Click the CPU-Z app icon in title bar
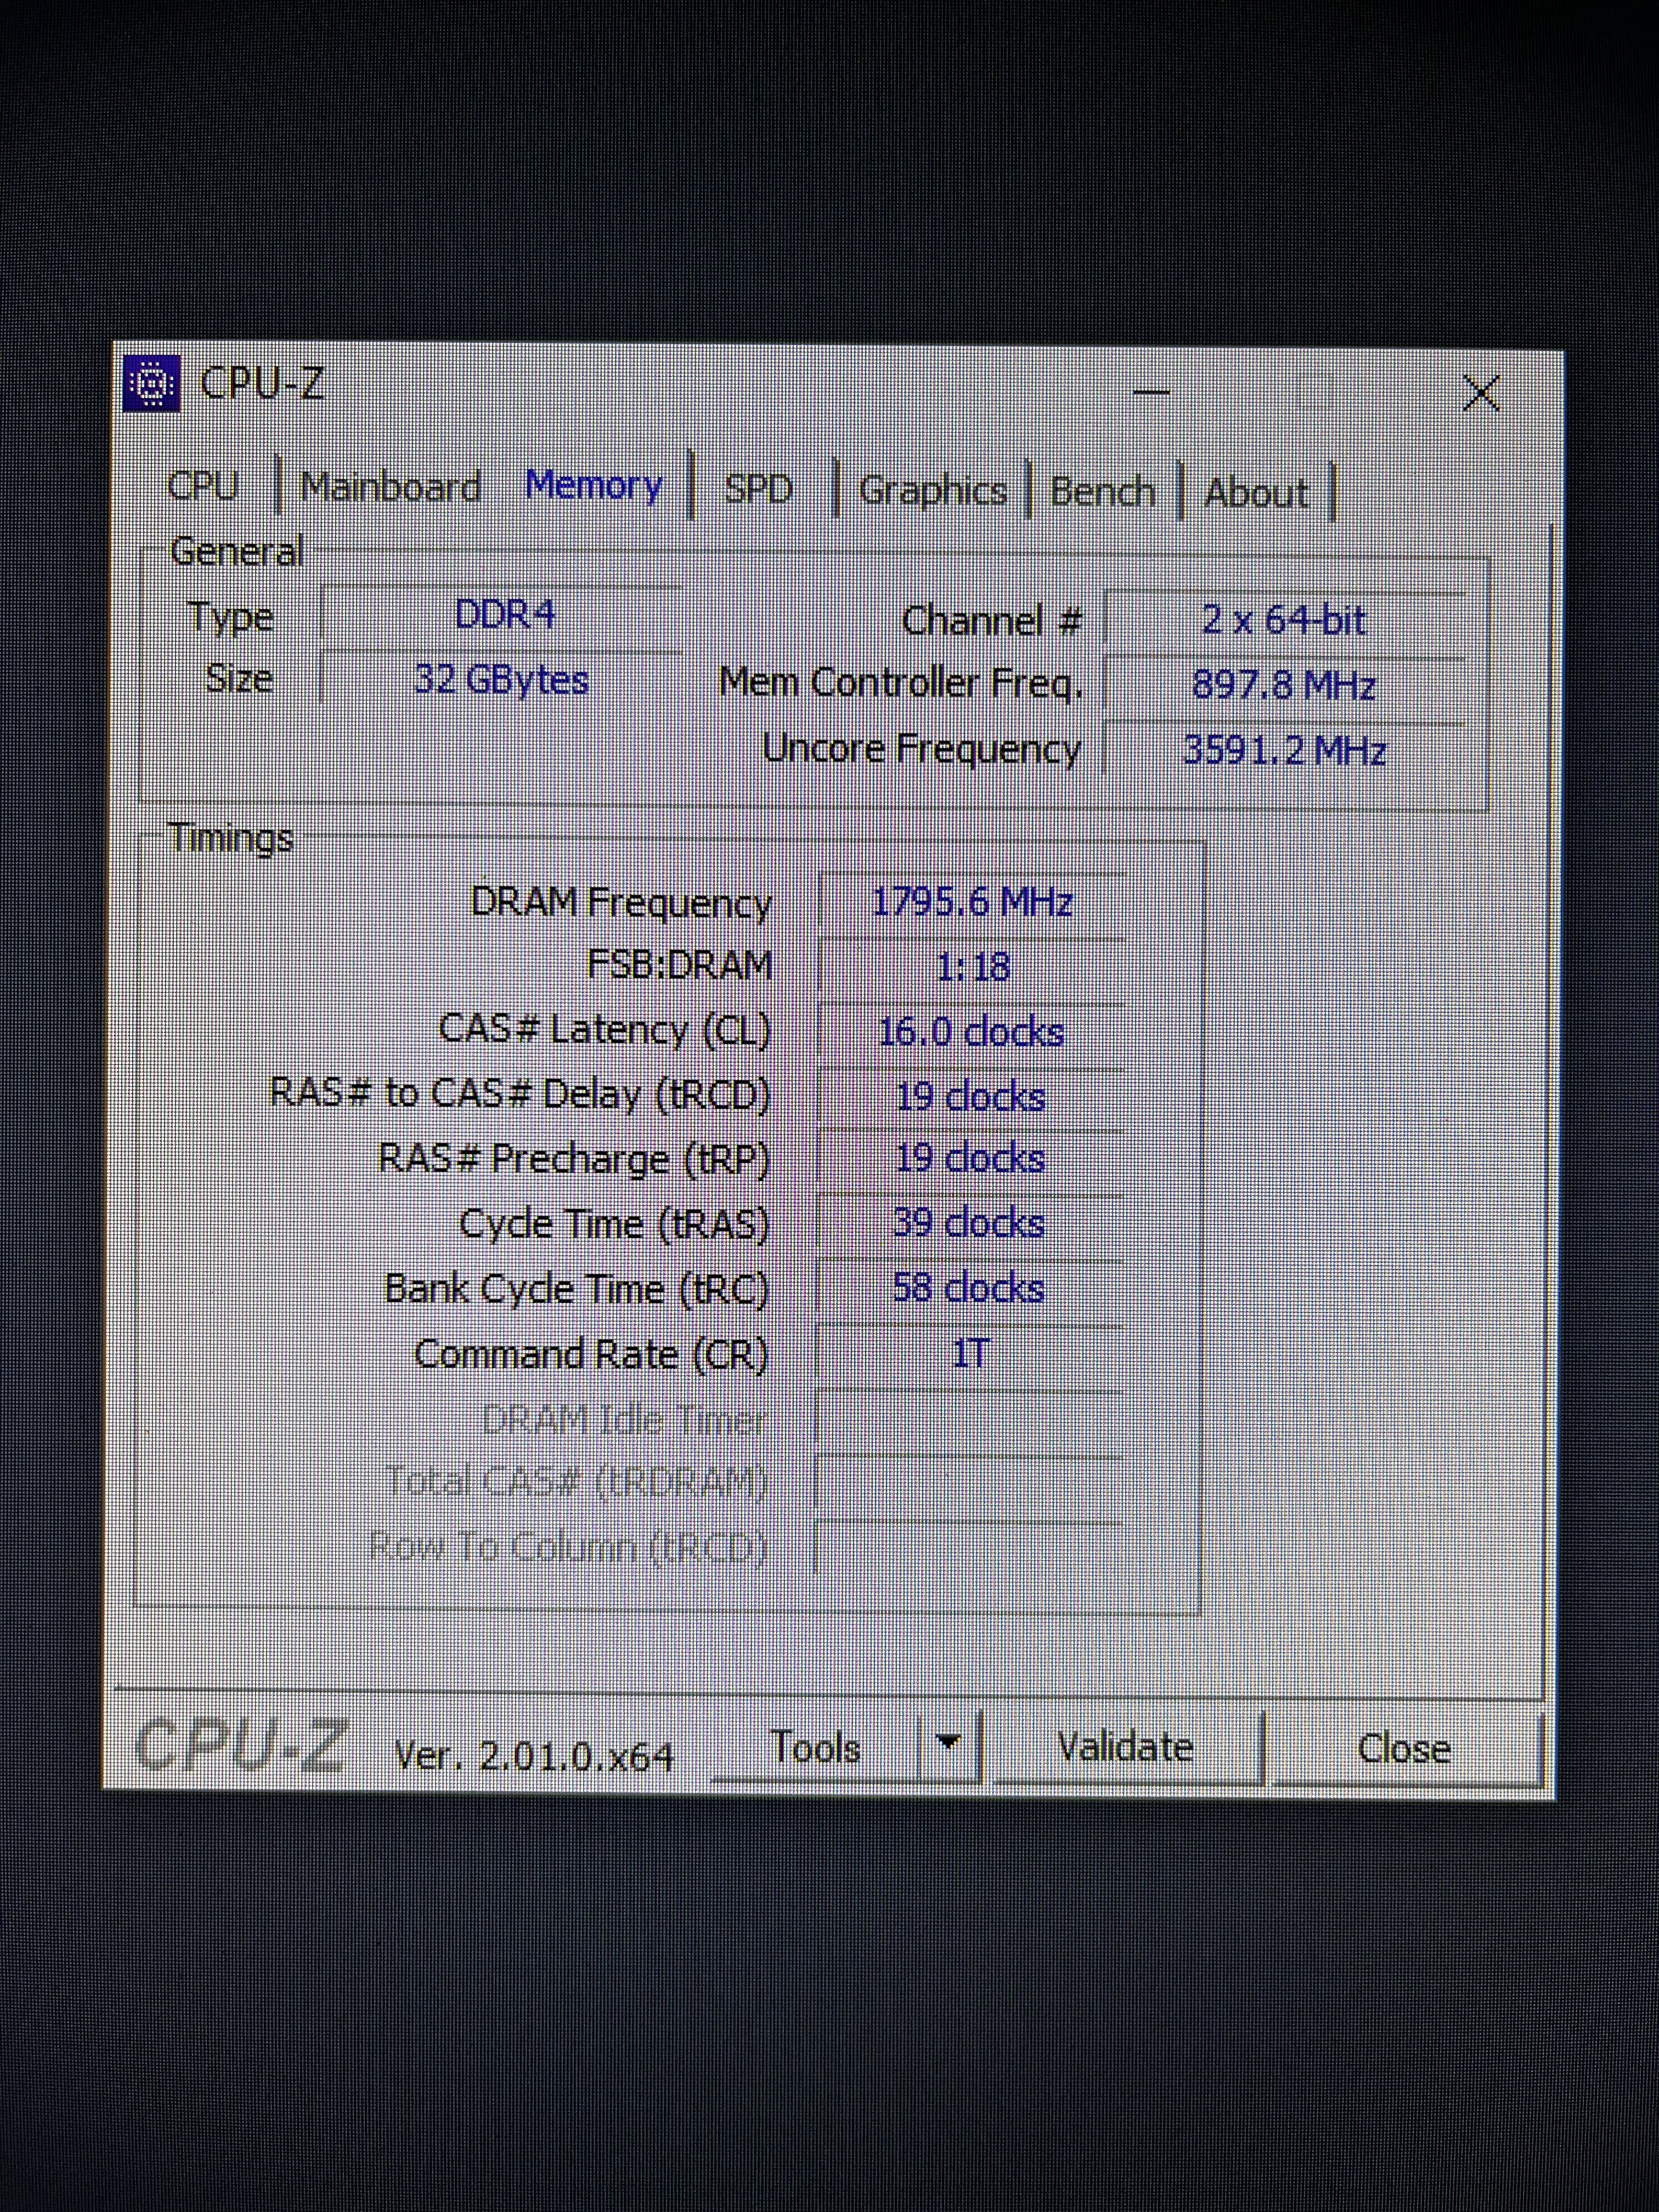The image size is (1659, 2212). point(151,383)
